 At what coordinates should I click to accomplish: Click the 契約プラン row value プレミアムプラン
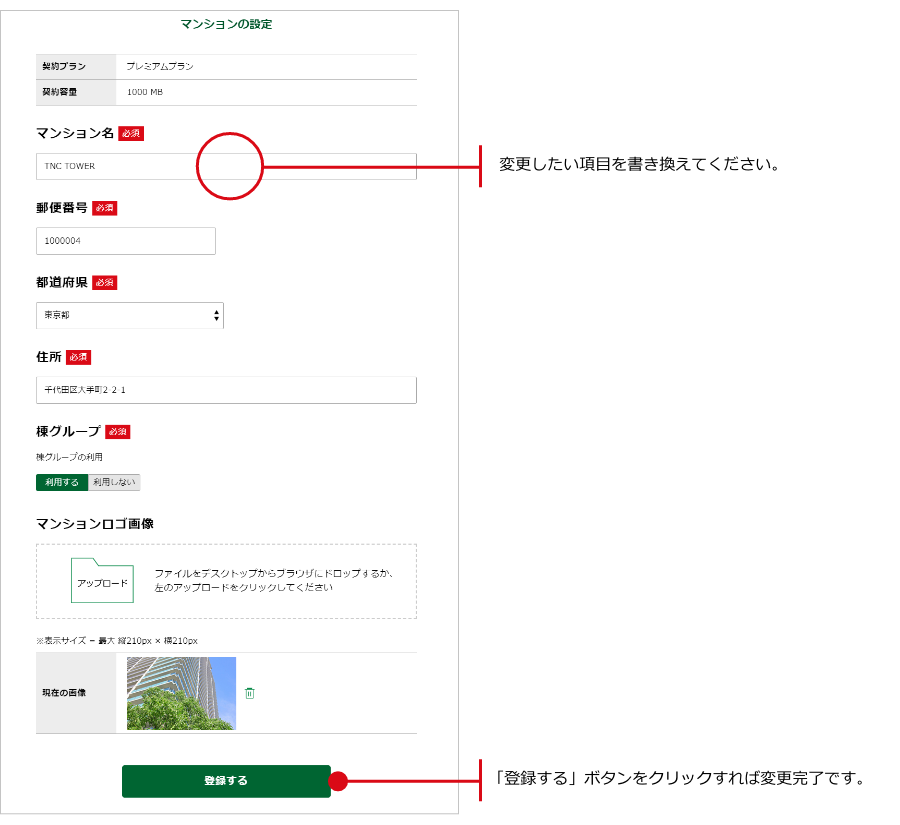pos(160,66)
